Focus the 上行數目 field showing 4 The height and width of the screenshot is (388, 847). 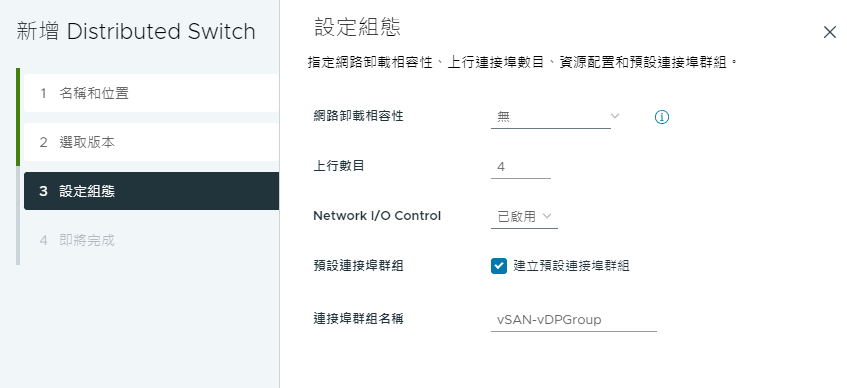point(521,167)
